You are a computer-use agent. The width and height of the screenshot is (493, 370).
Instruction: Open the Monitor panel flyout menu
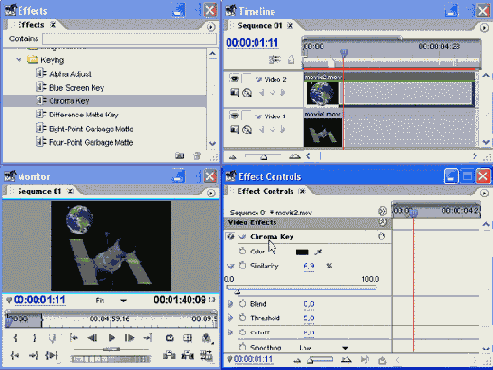coord(211,193)
